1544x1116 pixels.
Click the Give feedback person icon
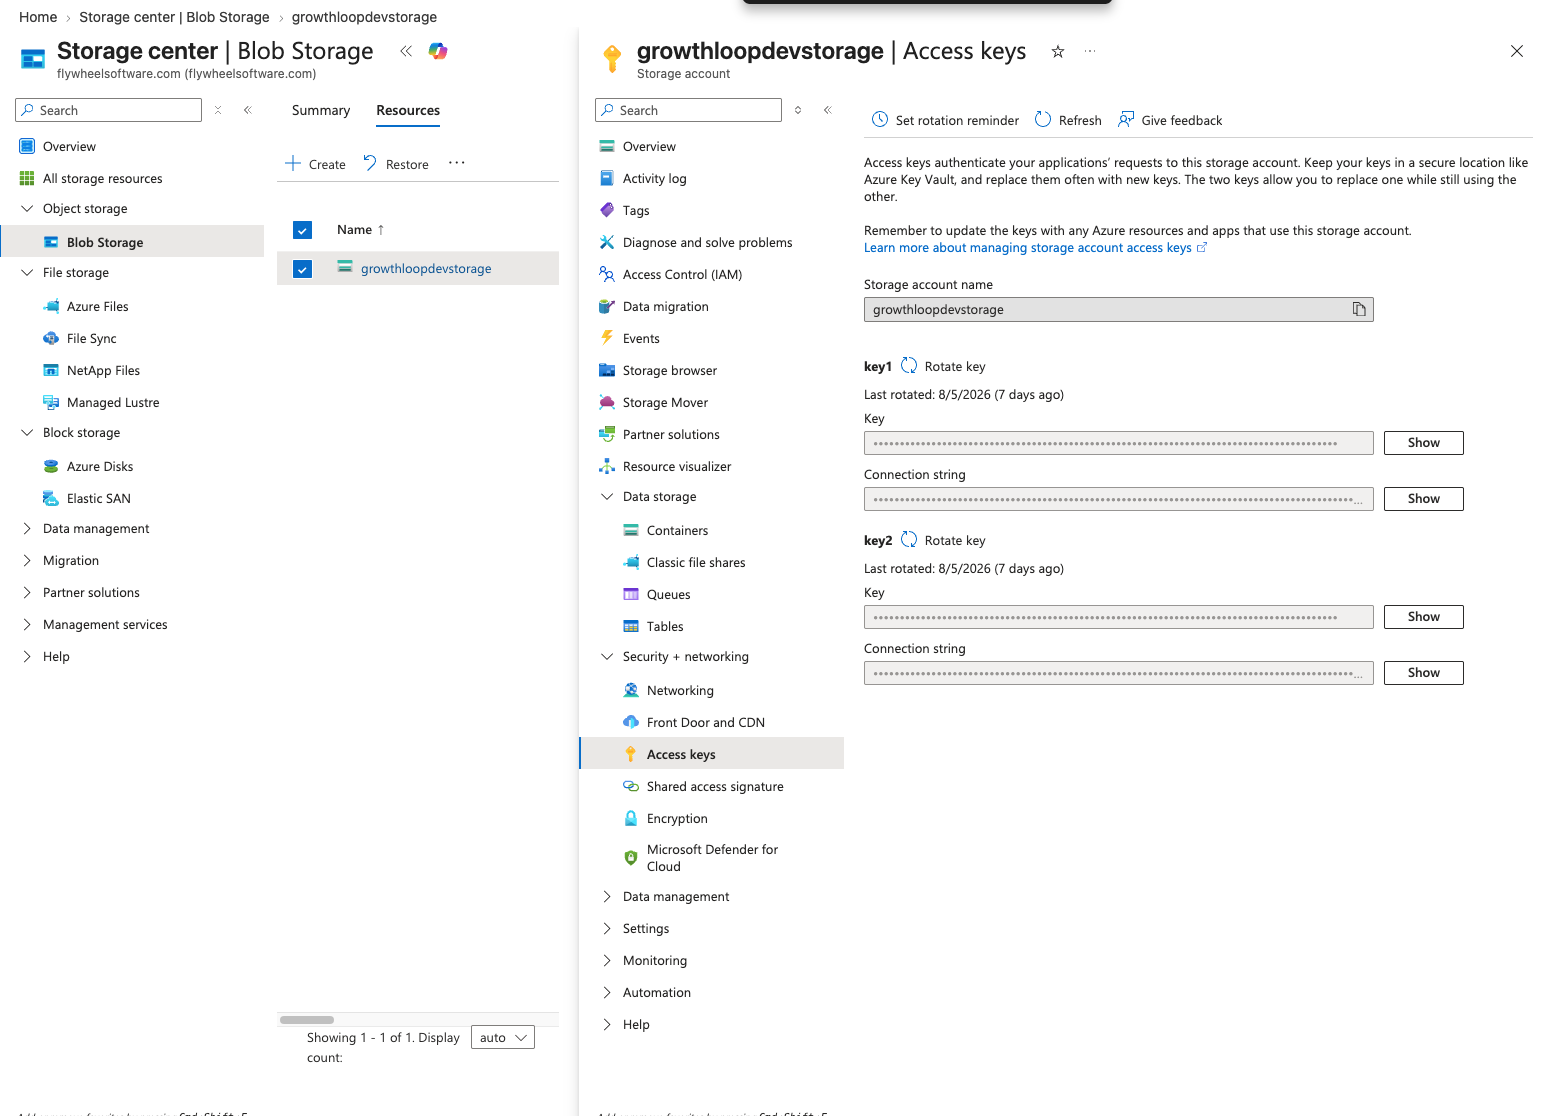(x=1126, y=120)
